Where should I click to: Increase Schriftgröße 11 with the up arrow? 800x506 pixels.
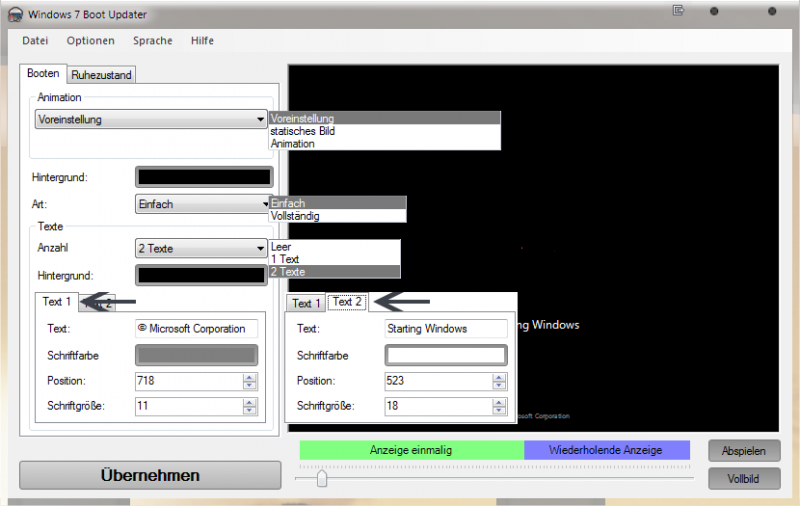tap(249, 402)
